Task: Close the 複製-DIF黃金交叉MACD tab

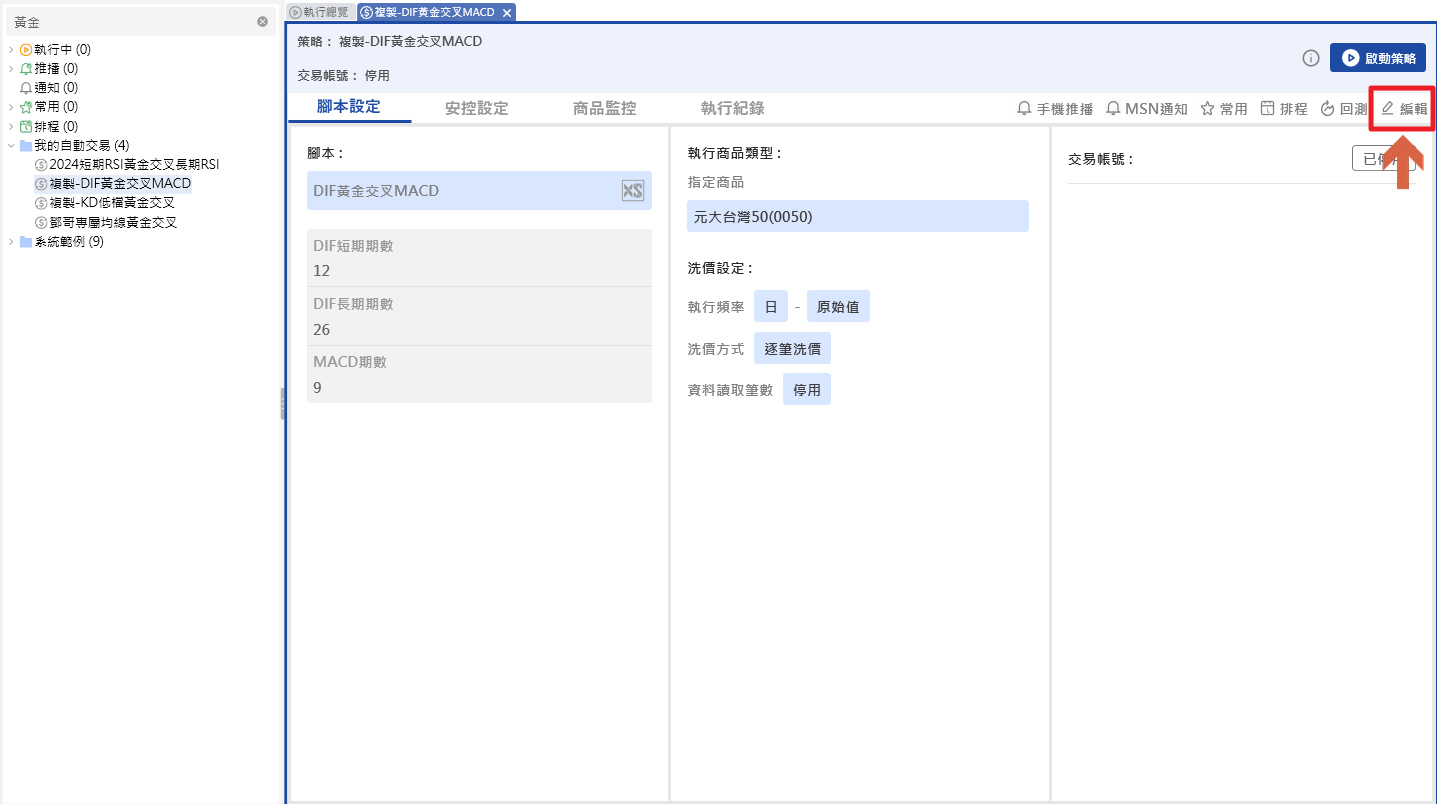Action: pyautogui.click(x=507, y=12)
